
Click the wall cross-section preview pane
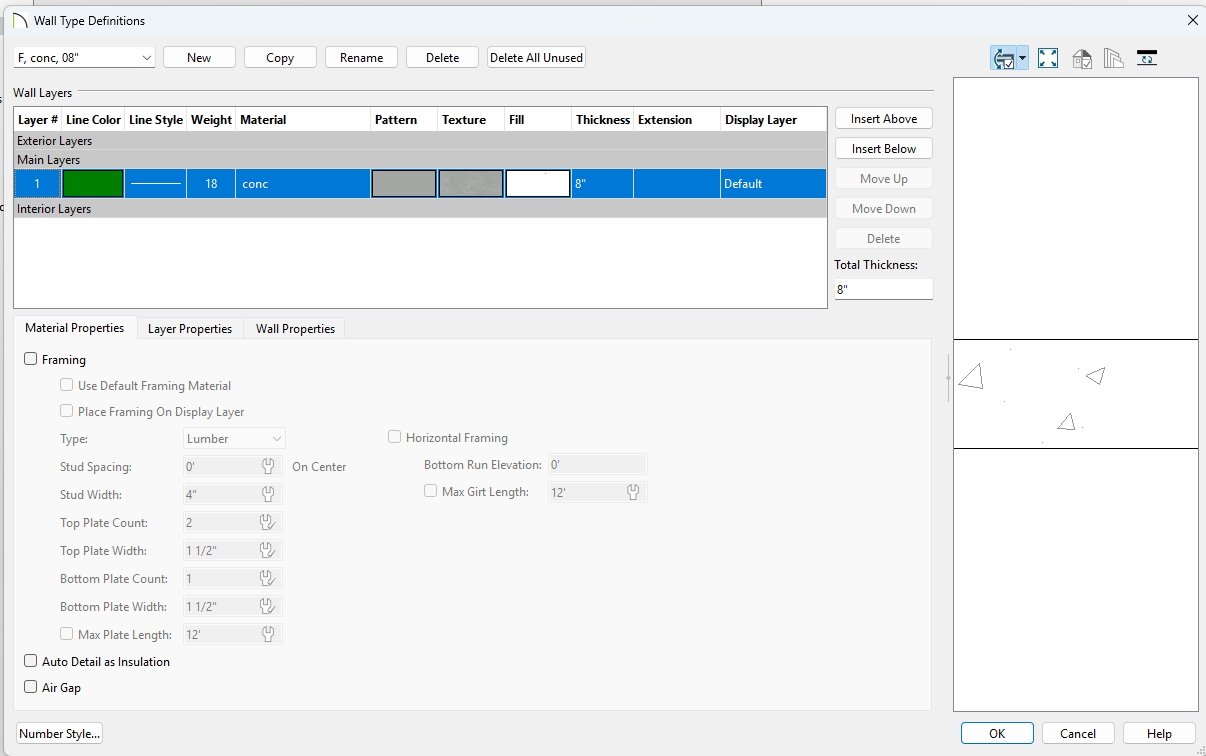[1076, 394]
